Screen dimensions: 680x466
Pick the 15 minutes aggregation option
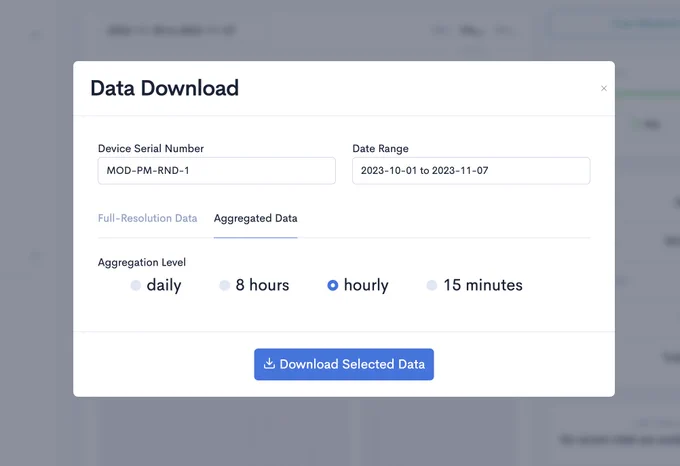pos(432,285)
